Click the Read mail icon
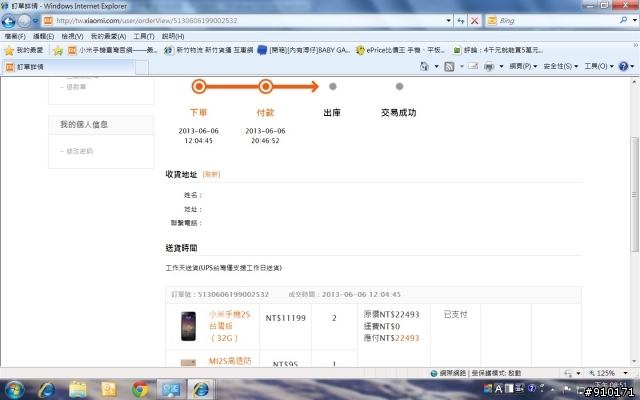 (x=473, y=66)
